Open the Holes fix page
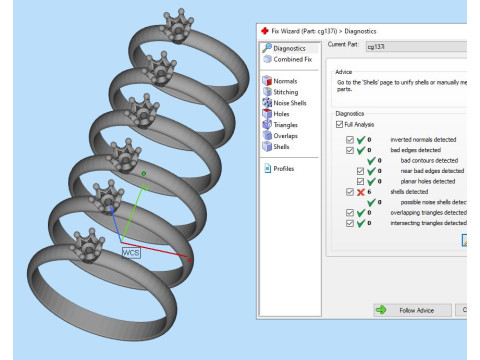This screenshot has width=480, height=360. [276, 114]
